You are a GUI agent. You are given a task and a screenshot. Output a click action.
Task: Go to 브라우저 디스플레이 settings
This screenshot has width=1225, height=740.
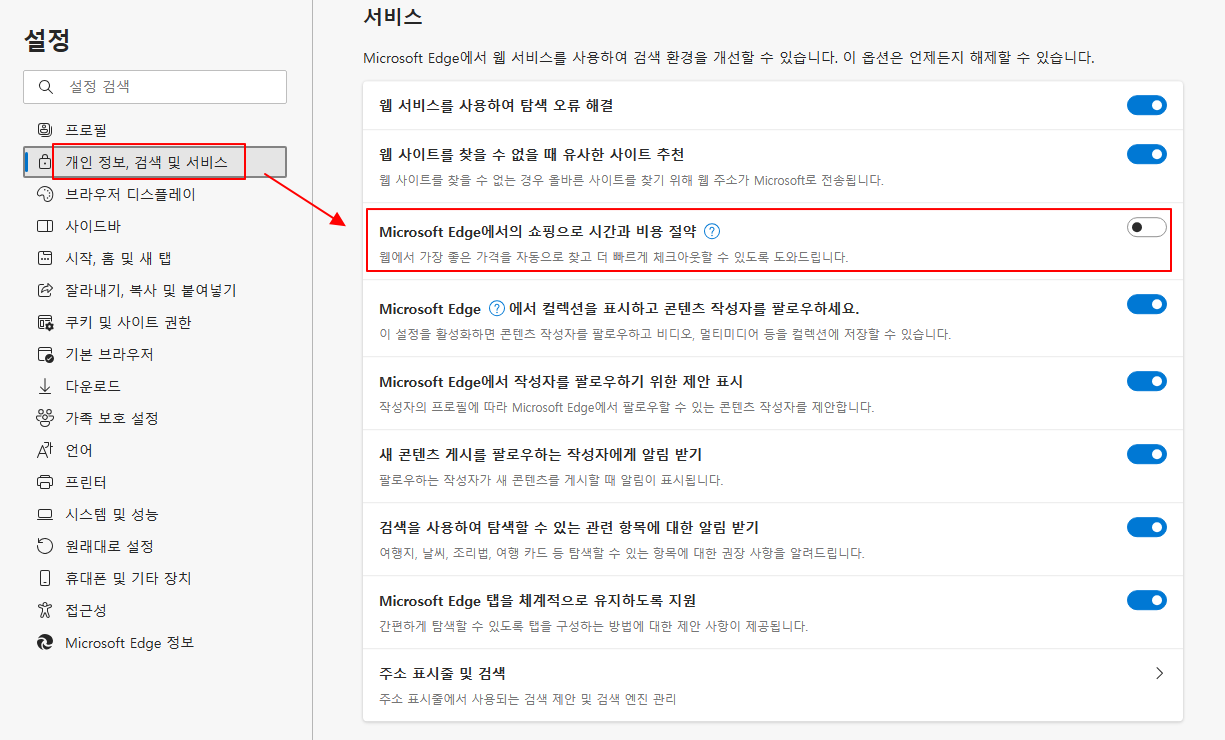click(155, 194)
